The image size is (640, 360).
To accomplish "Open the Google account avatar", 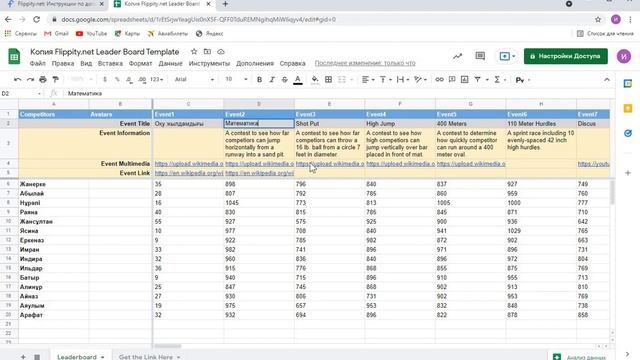I will 624,56.
